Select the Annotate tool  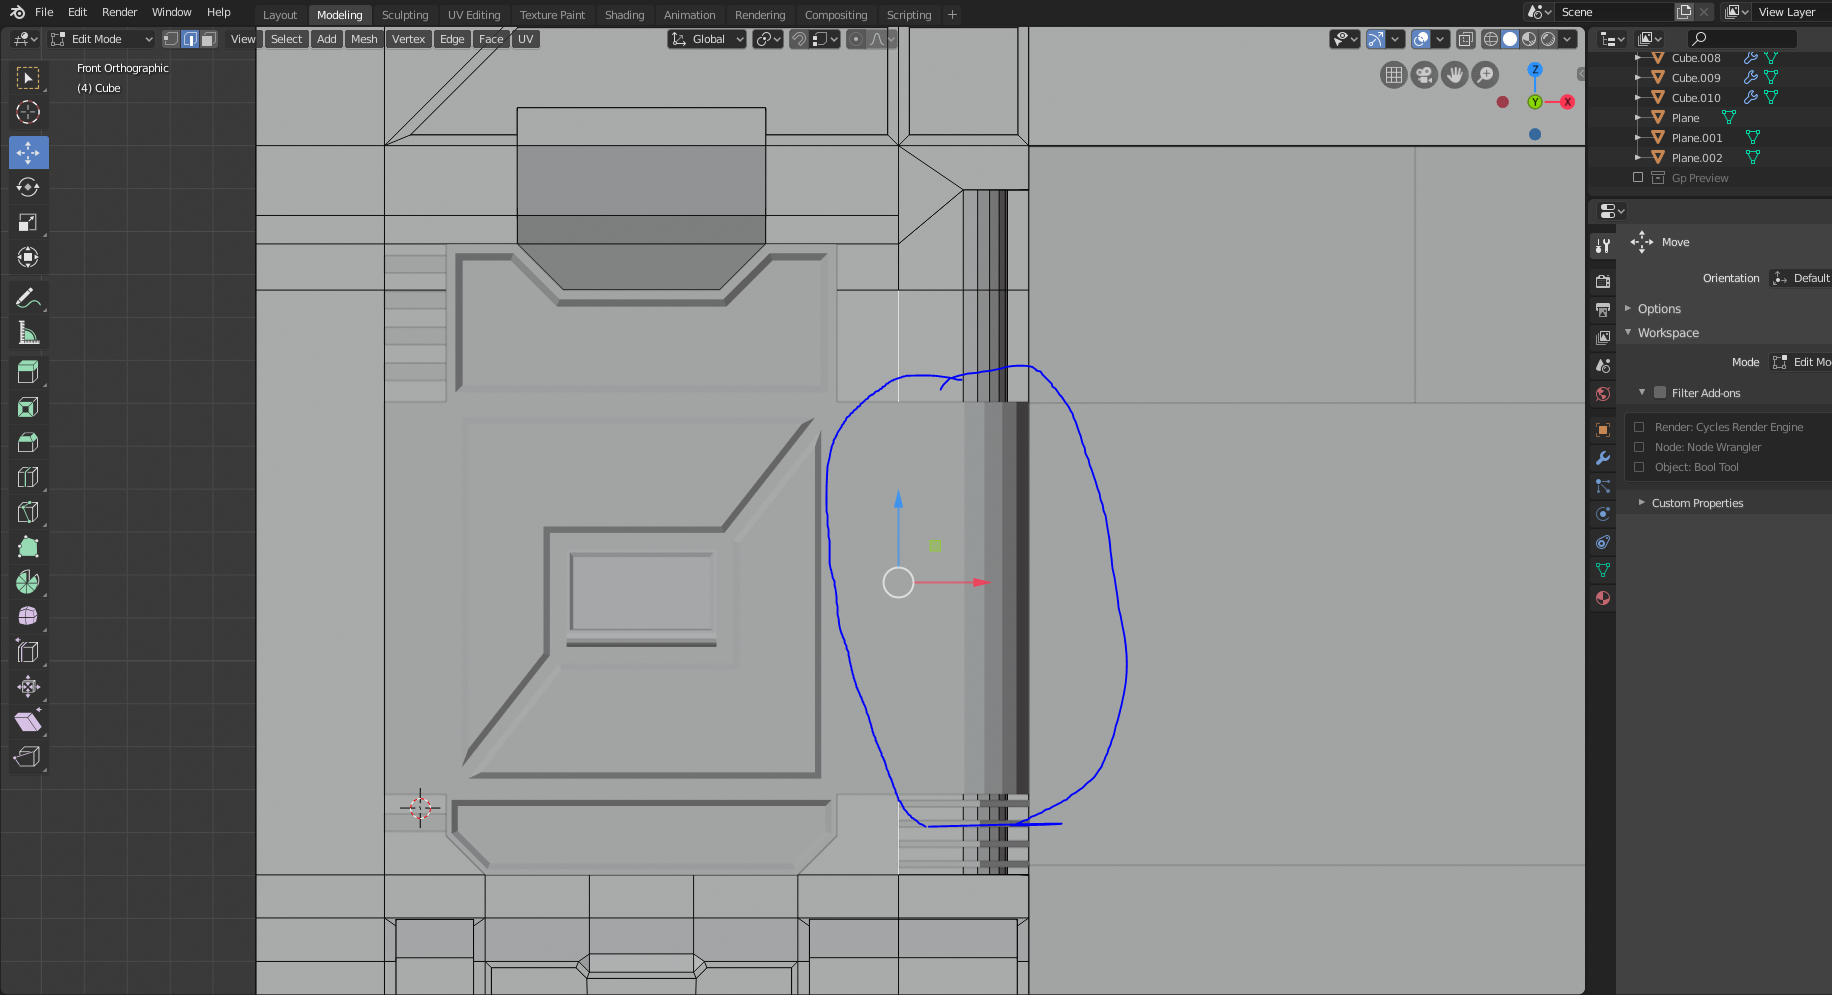point(28,298)
